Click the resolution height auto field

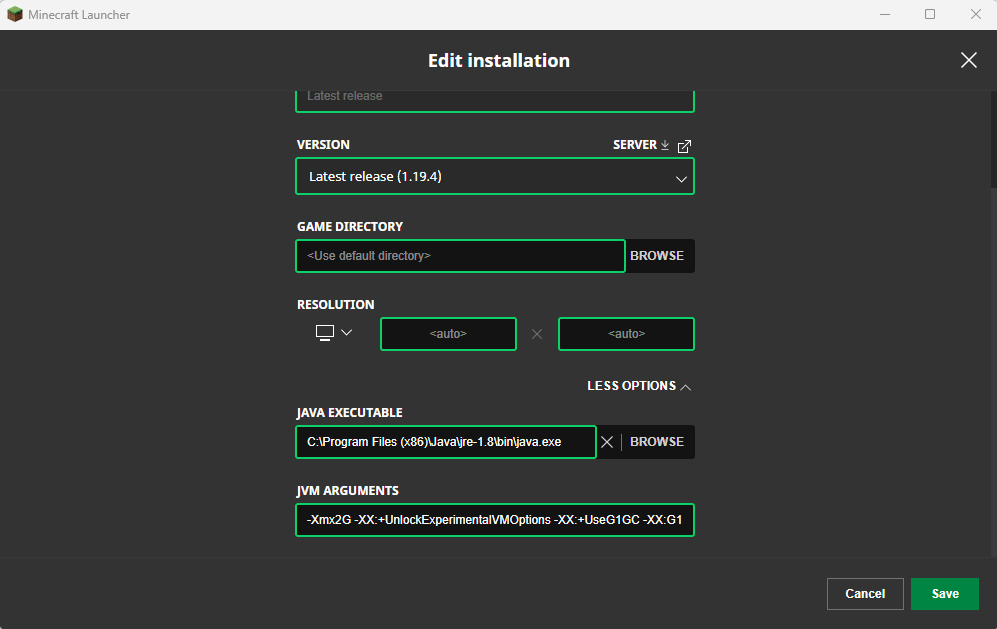tap(626, 334)
